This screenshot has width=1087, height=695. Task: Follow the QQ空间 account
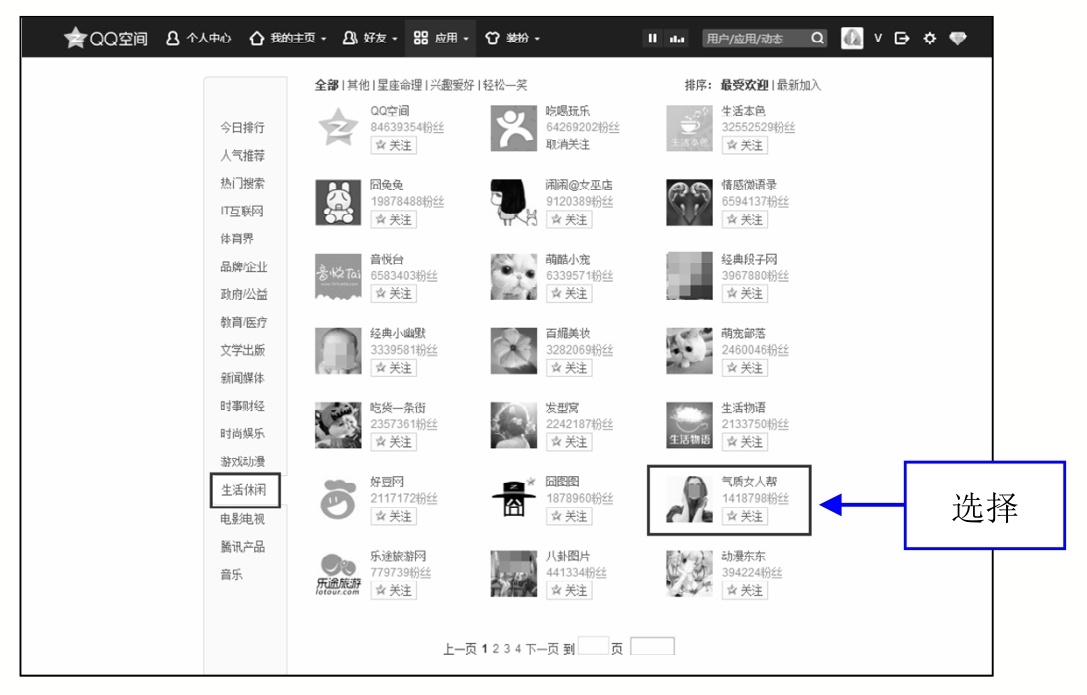(394, 145)
